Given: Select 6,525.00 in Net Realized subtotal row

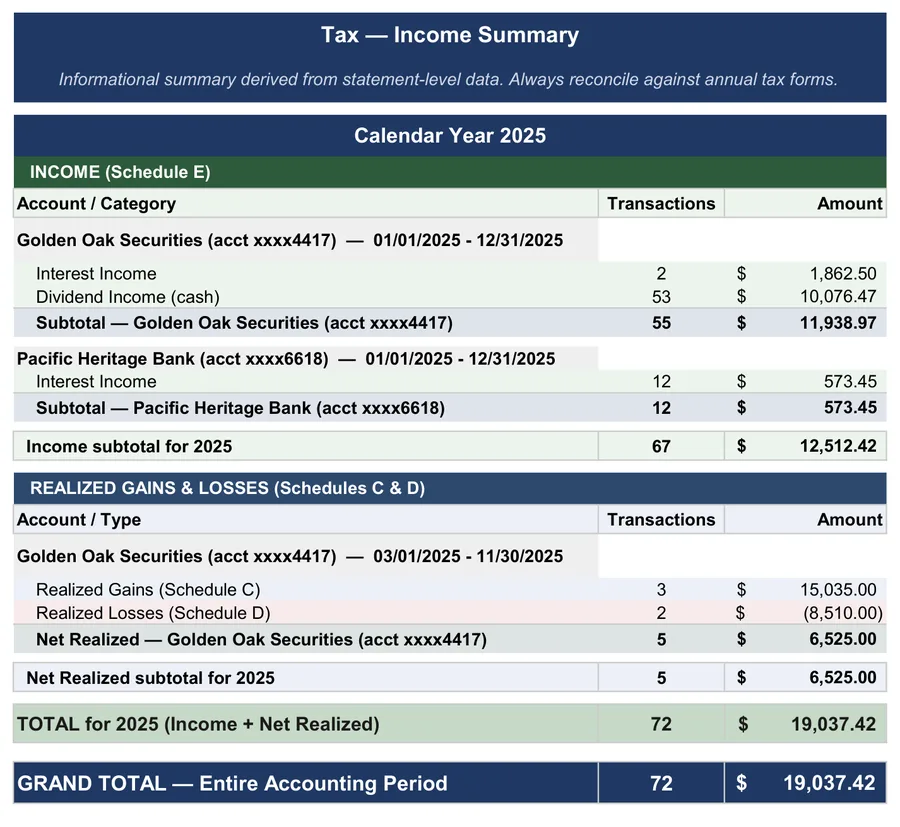Looking at the screenshot, I should click(843, 678).
